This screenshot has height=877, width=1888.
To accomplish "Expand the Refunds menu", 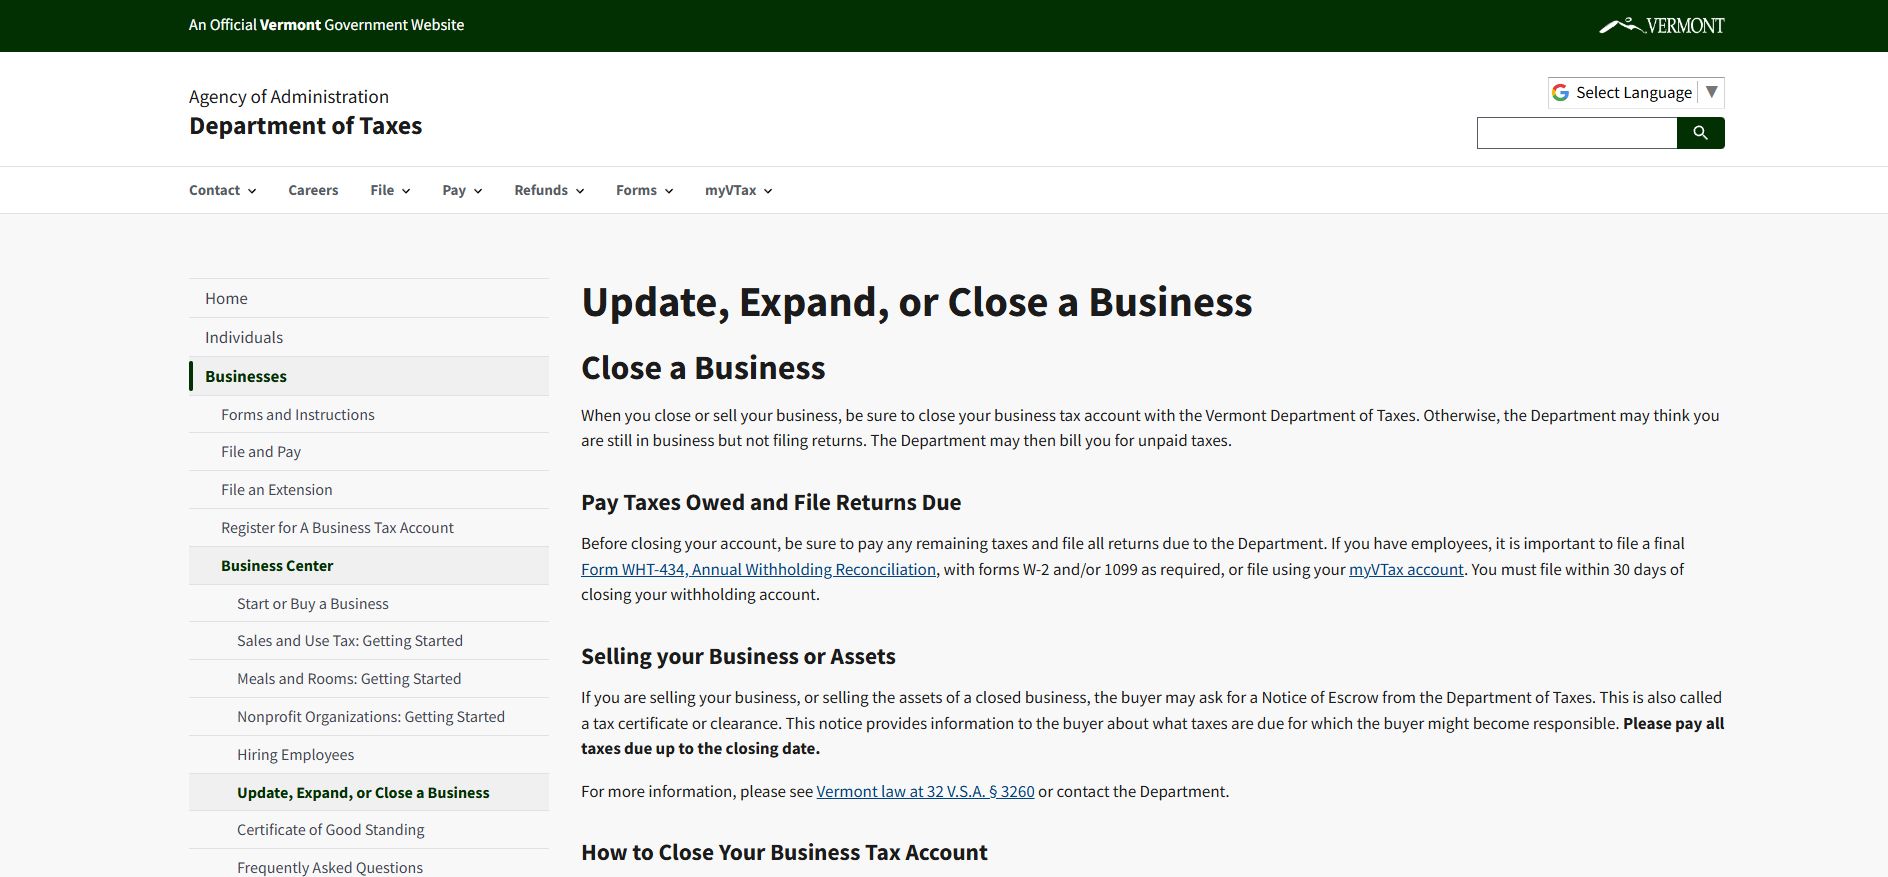I will [x=549, y=190].
